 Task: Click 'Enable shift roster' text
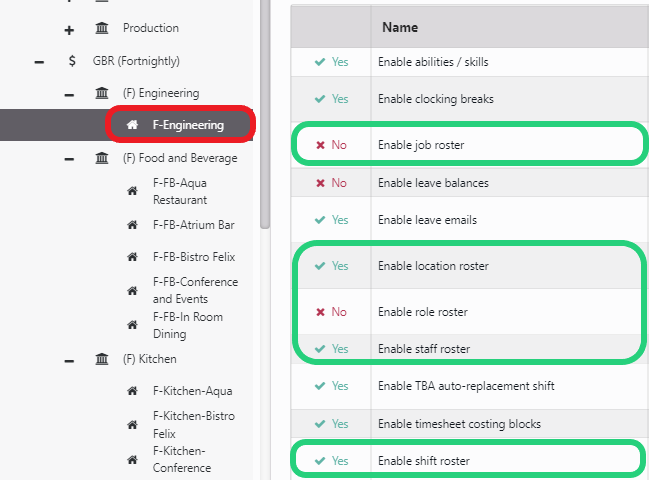pos(424,461)
